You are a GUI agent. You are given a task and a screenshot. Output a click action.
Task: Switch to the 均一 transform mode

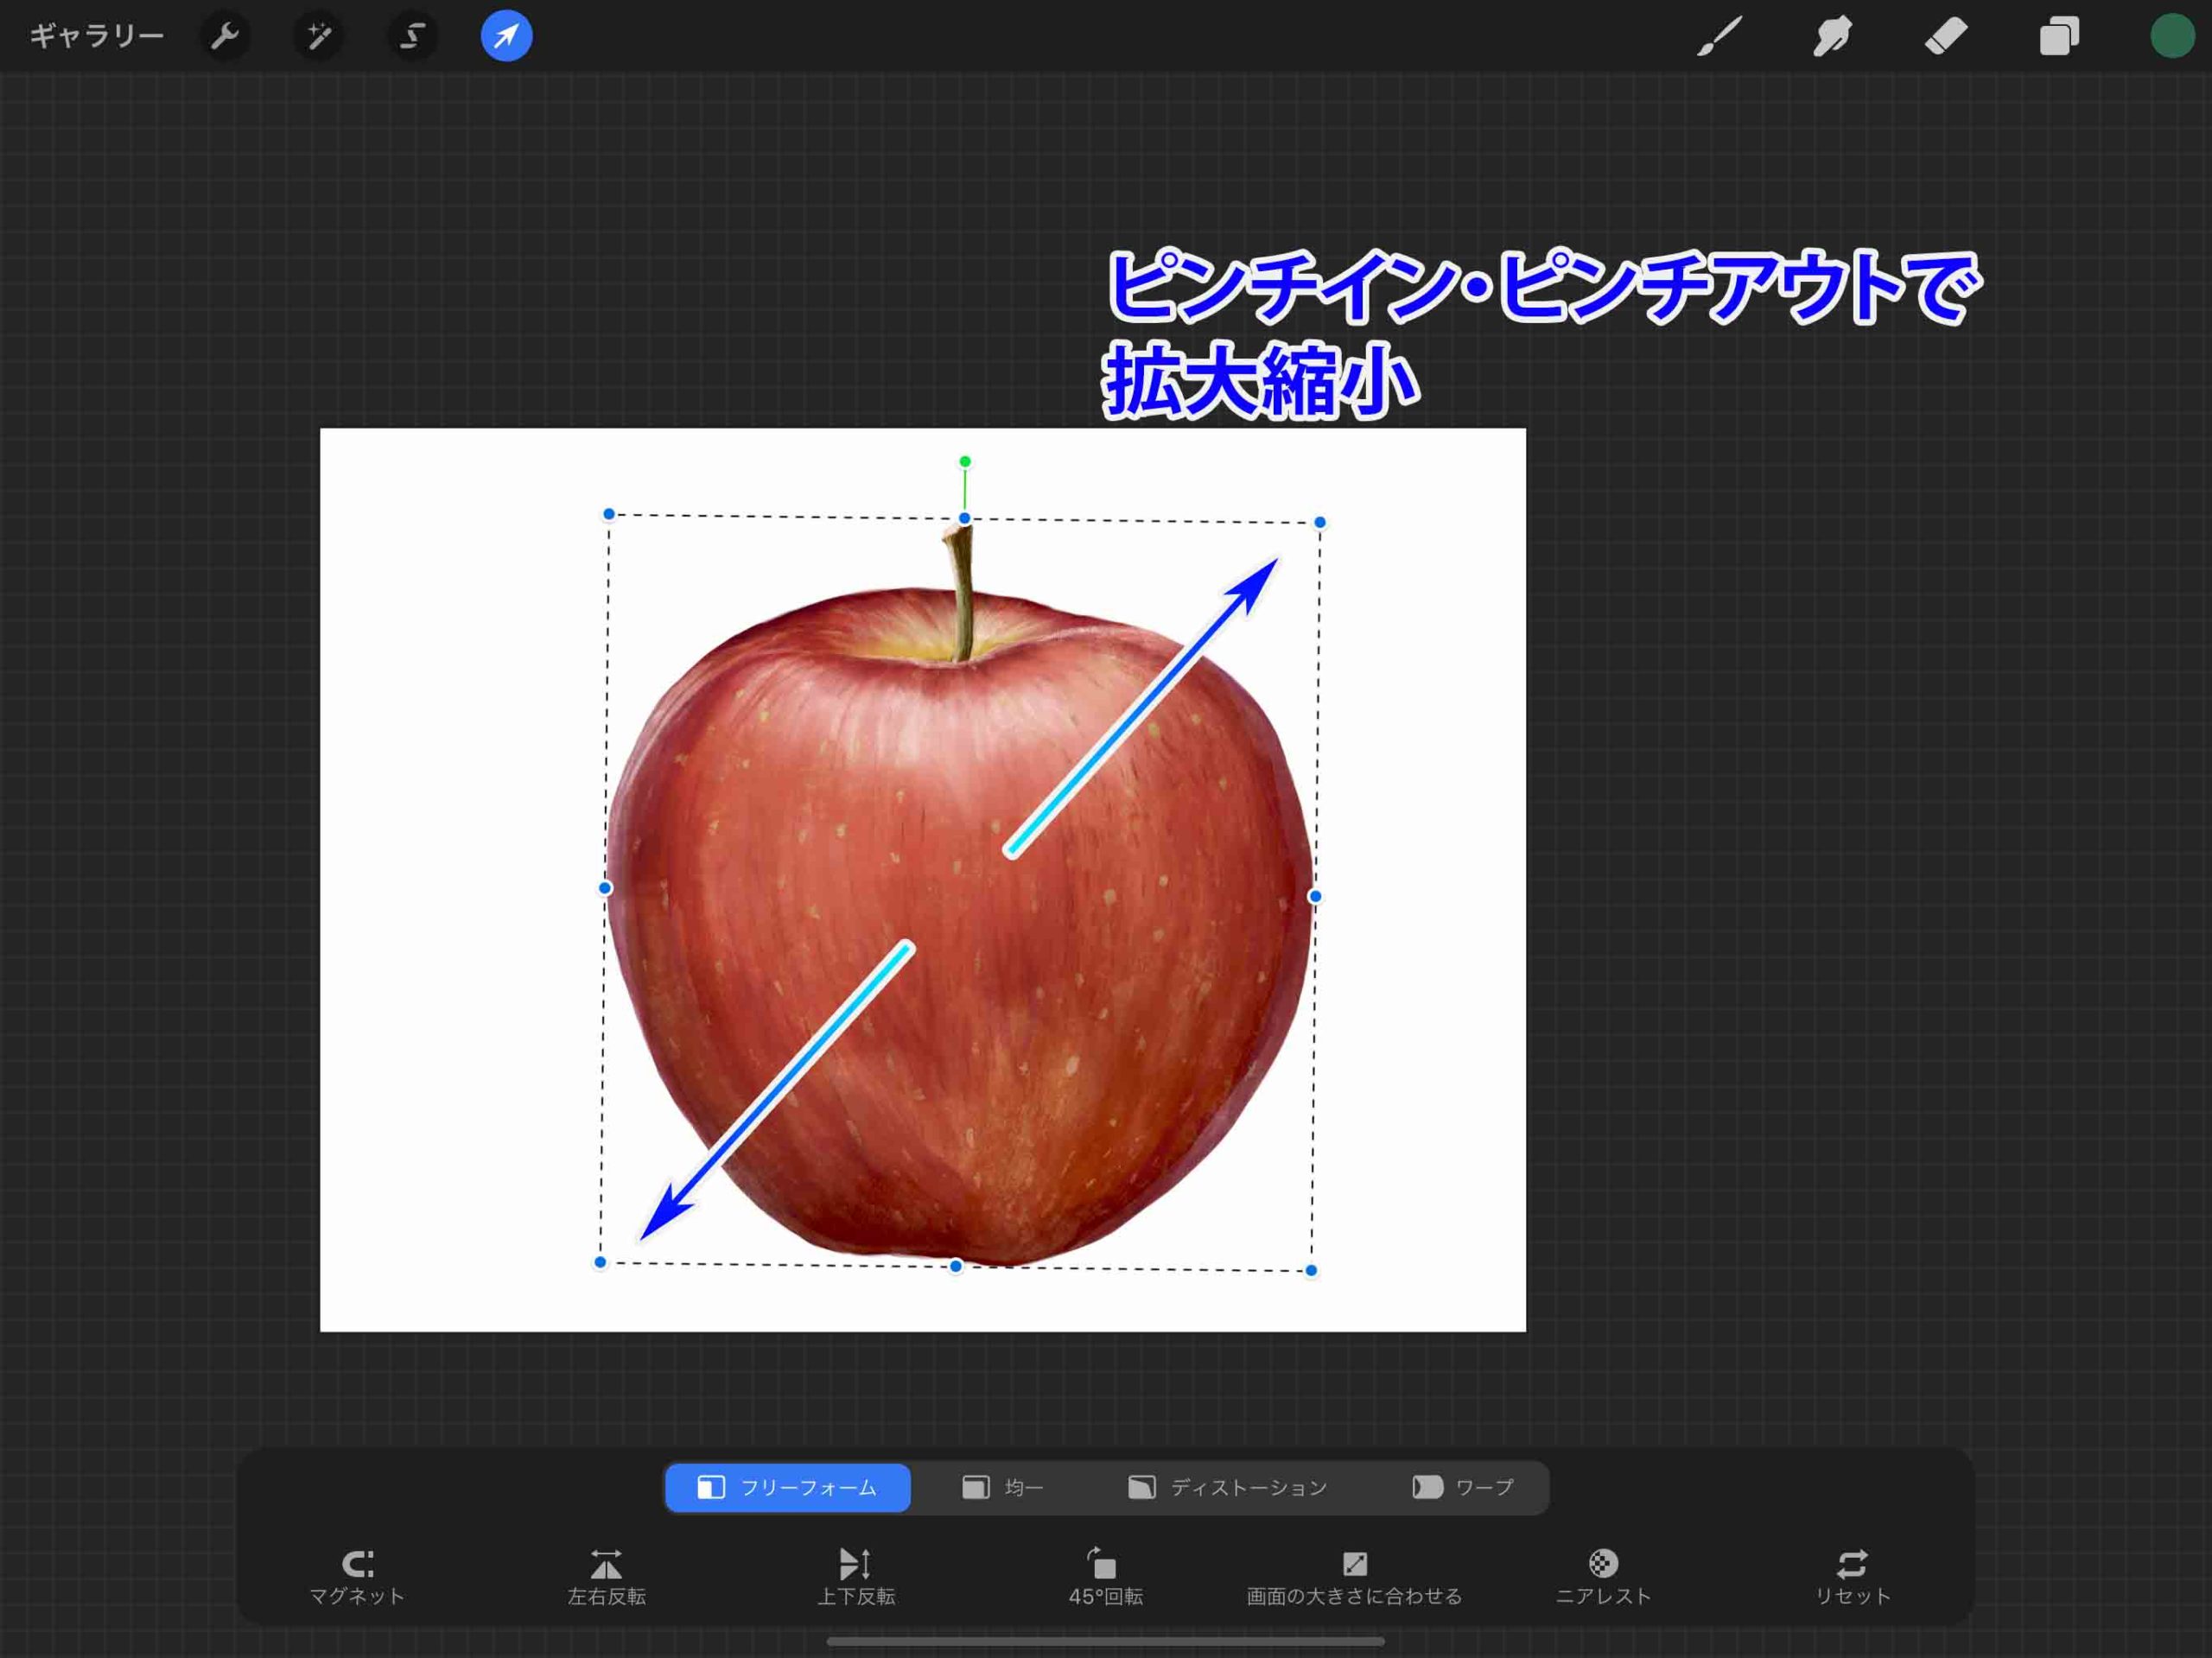(1003, 1487)
